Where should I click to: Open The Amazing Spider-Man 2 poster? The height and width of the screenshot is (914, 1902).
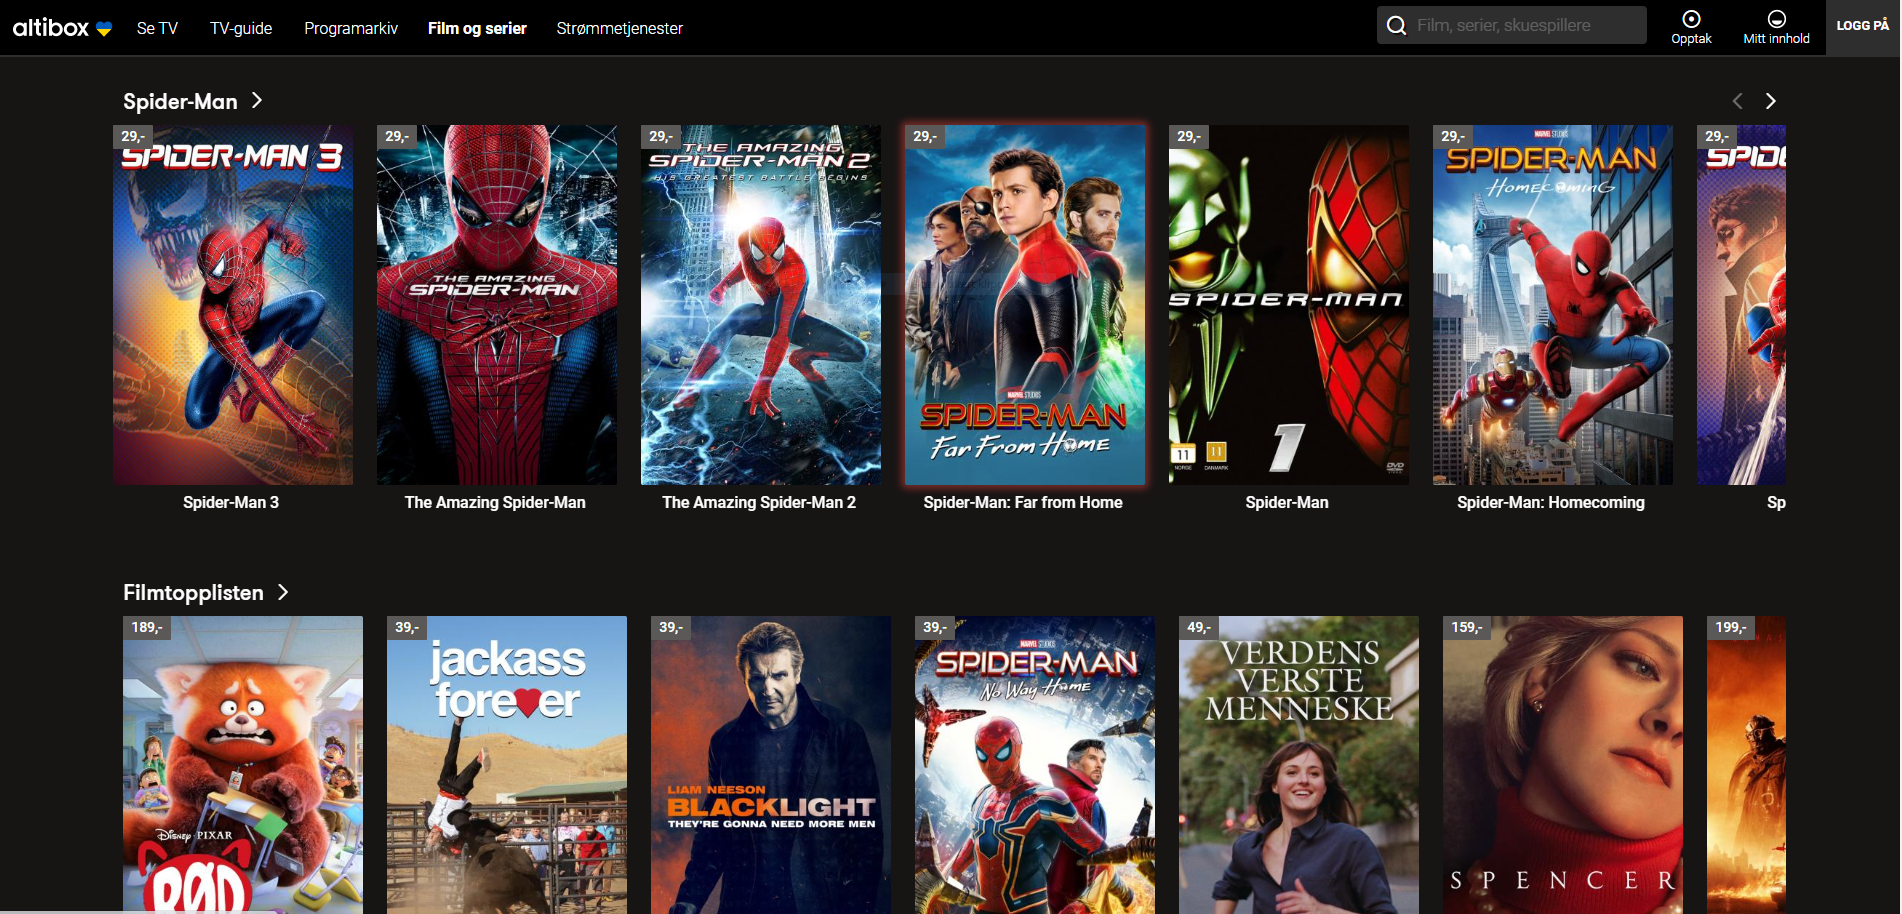(x=761, y=305)
